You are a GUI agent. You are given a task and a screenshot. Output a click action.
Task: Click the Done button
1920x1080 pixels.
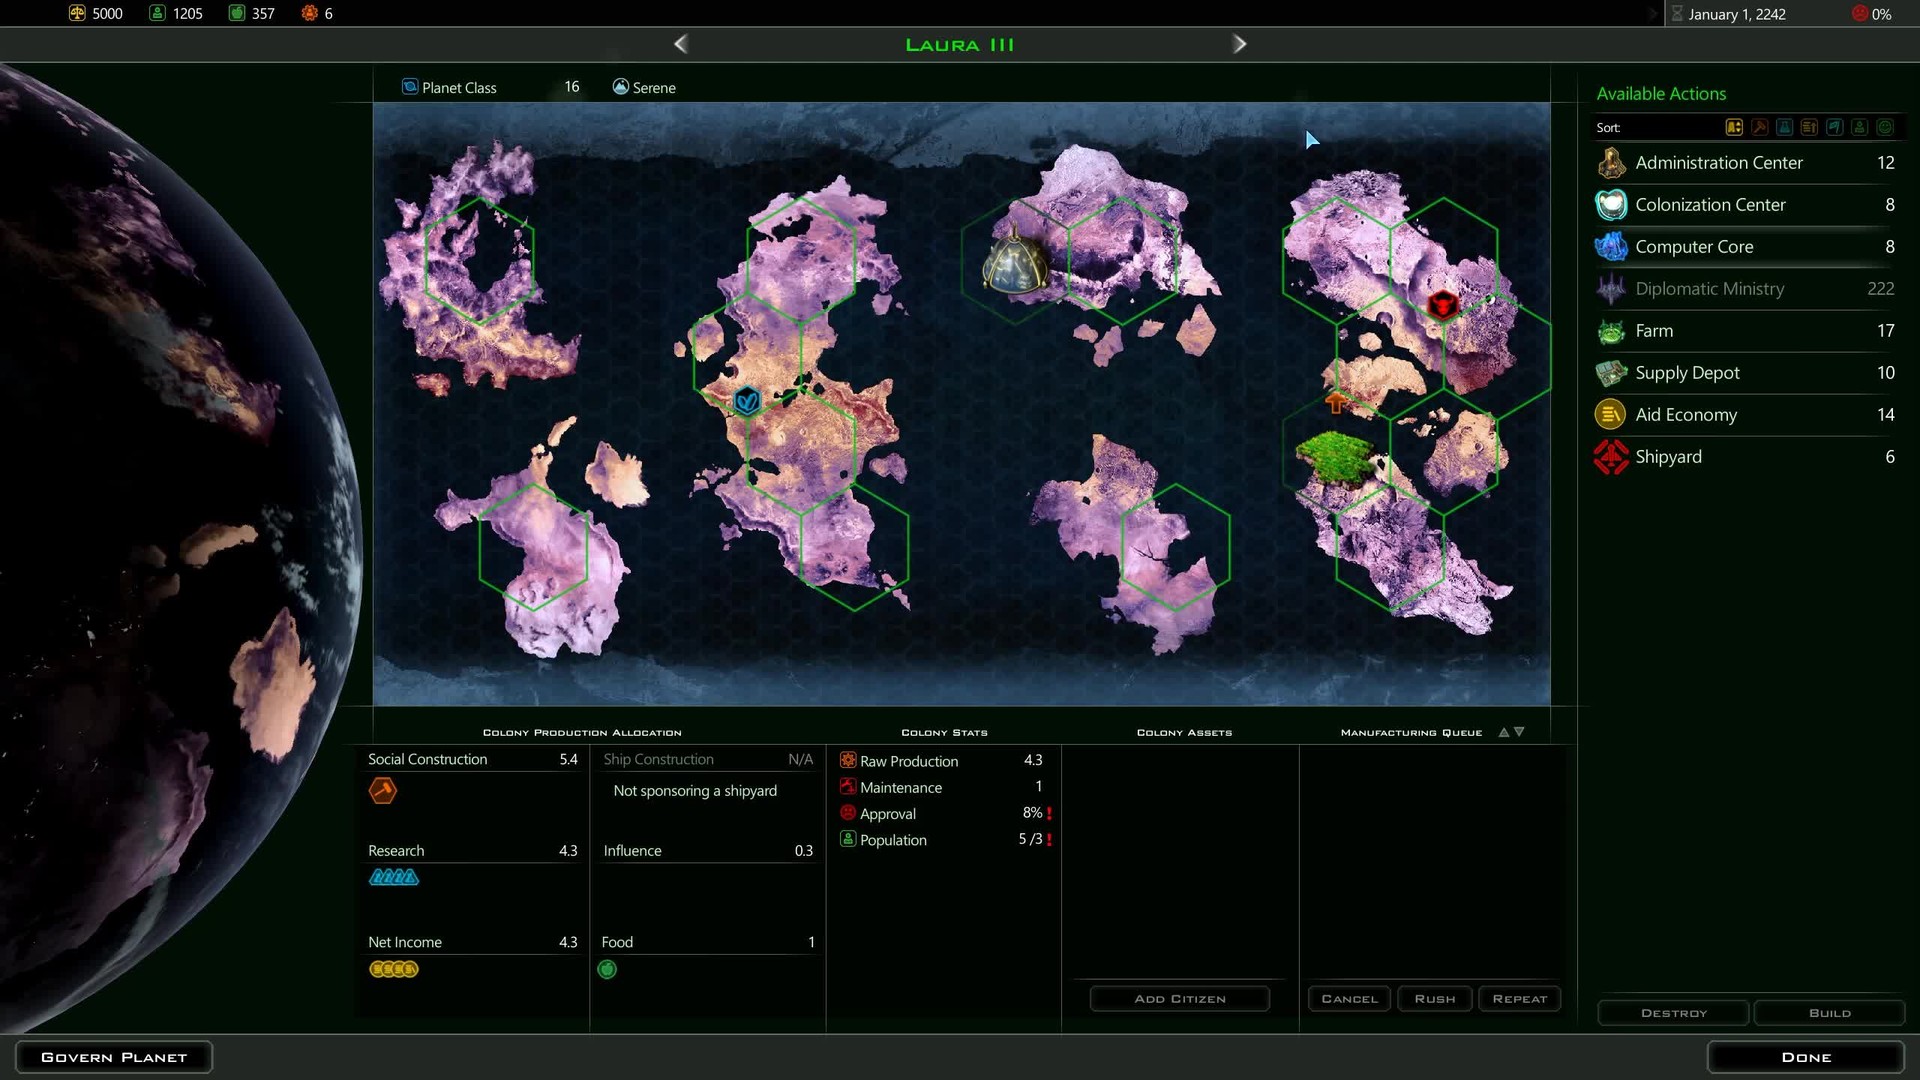pyautogui.click(x=1805, y=1057)
